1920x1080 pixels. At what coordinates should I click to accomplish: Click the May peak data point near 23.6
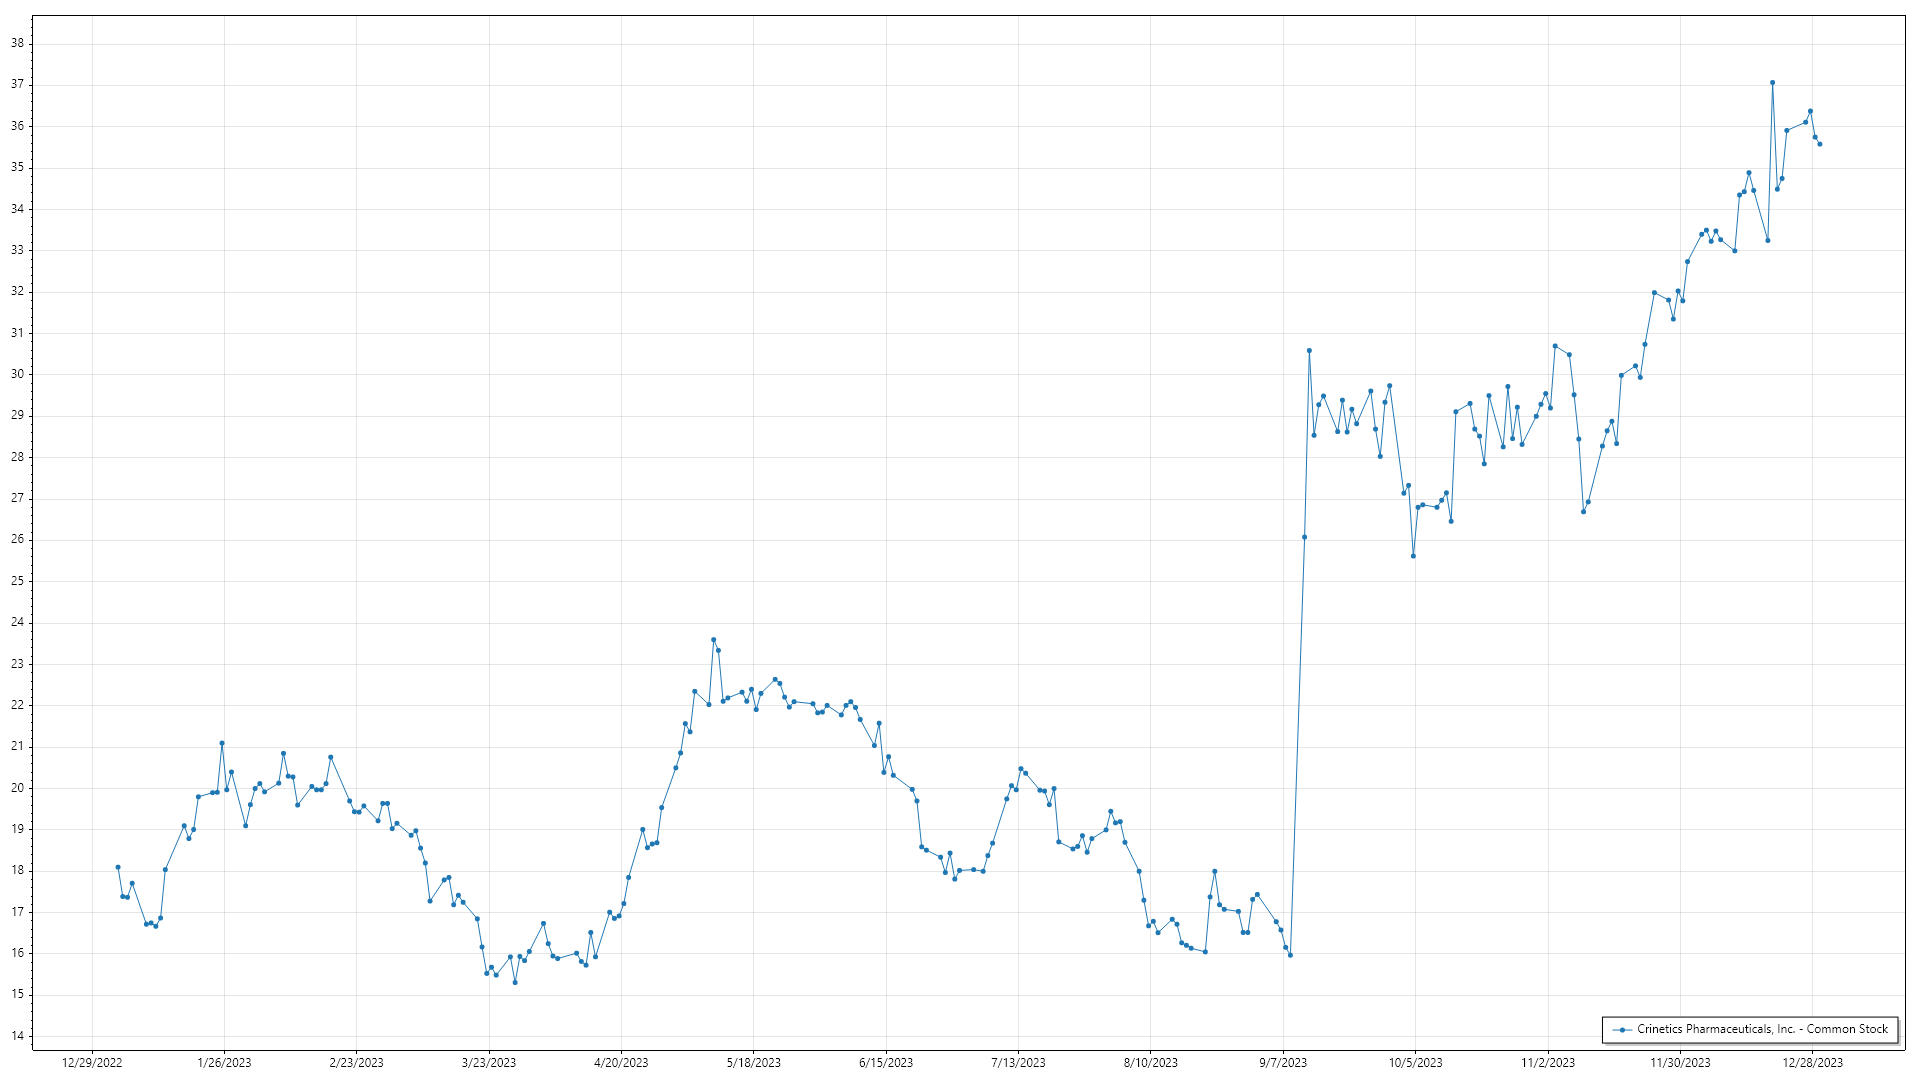pos(713,640)
